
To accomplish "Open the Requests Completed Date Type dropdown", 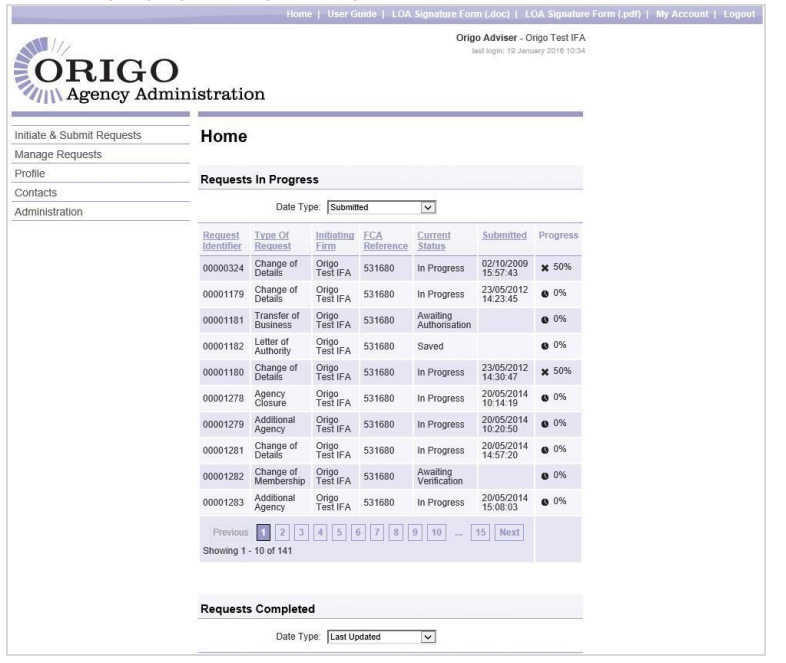I will click(381, 637).
